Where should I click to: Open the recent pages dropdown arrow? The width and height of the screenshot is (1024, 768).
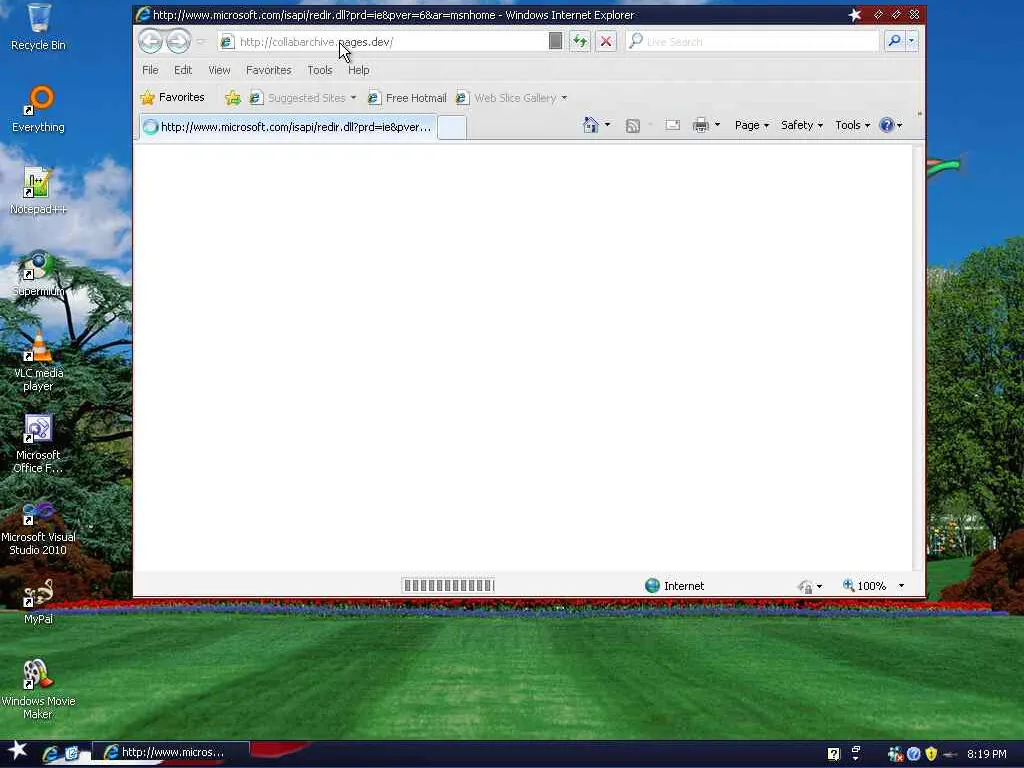coord(201,42)
